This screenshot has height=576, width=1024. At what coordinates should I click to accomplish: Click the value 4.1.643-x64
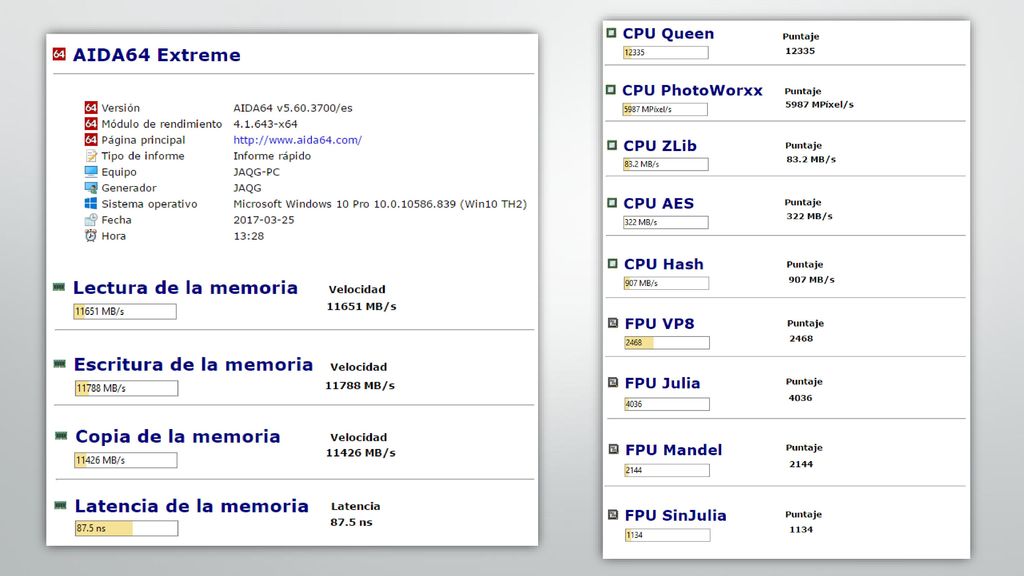click(x=265, y=123)
